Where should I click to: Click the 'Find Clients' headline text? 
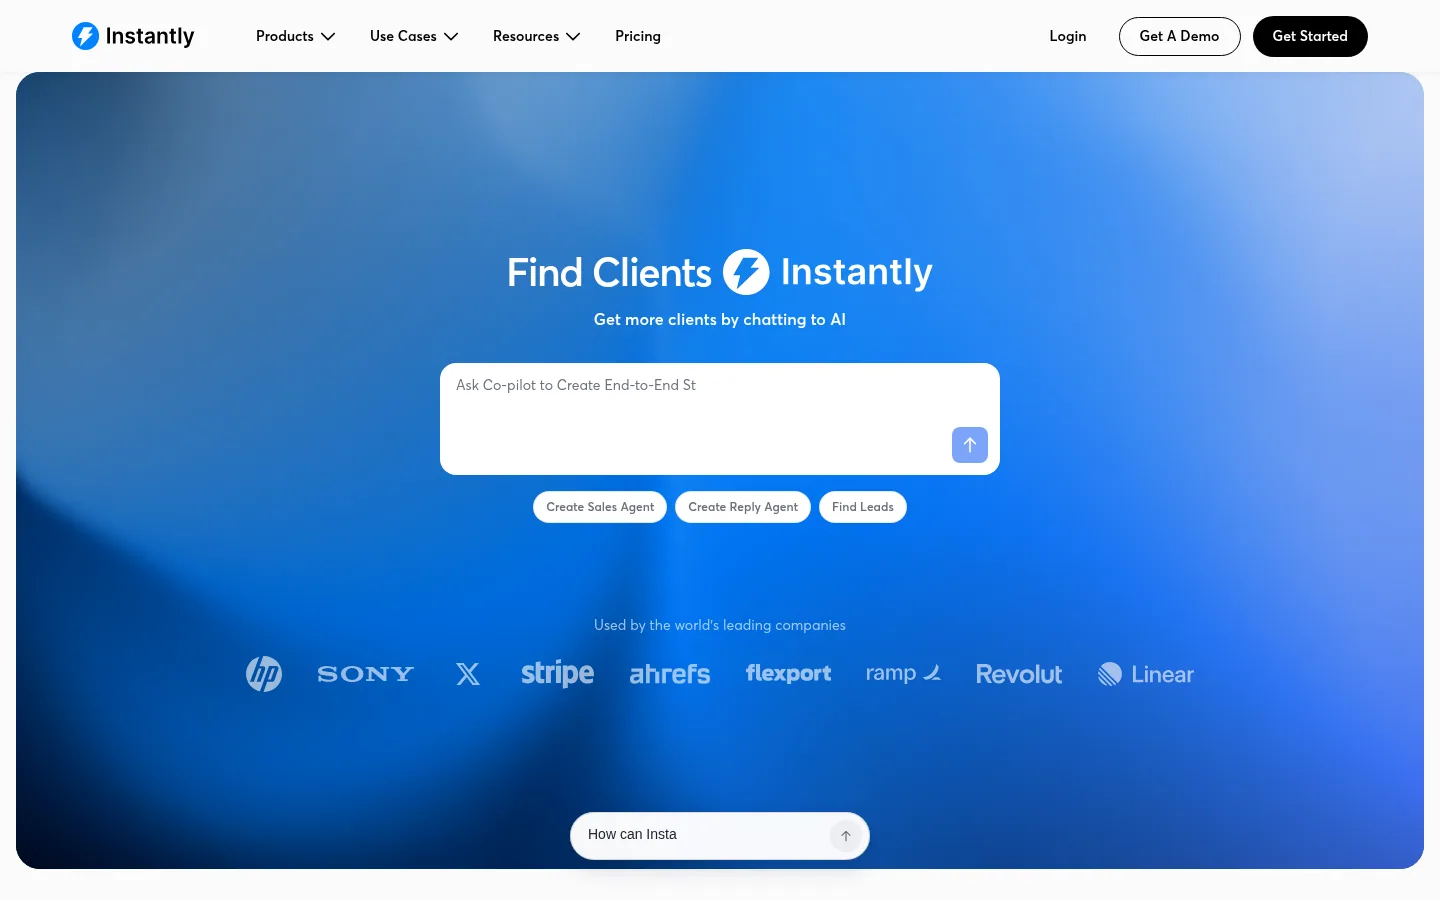(x=609, y=272)
